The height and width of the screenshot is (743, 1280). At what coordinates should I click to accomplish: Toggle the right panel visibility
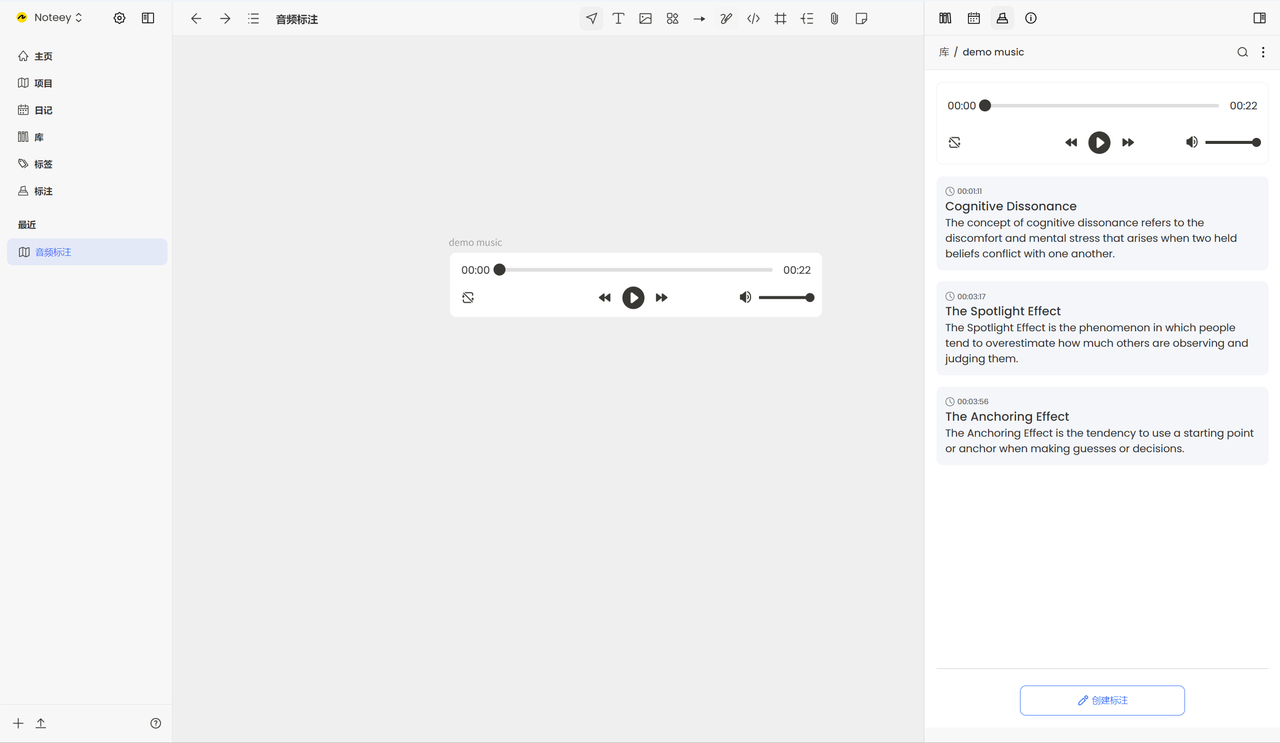pos(1259,18)
